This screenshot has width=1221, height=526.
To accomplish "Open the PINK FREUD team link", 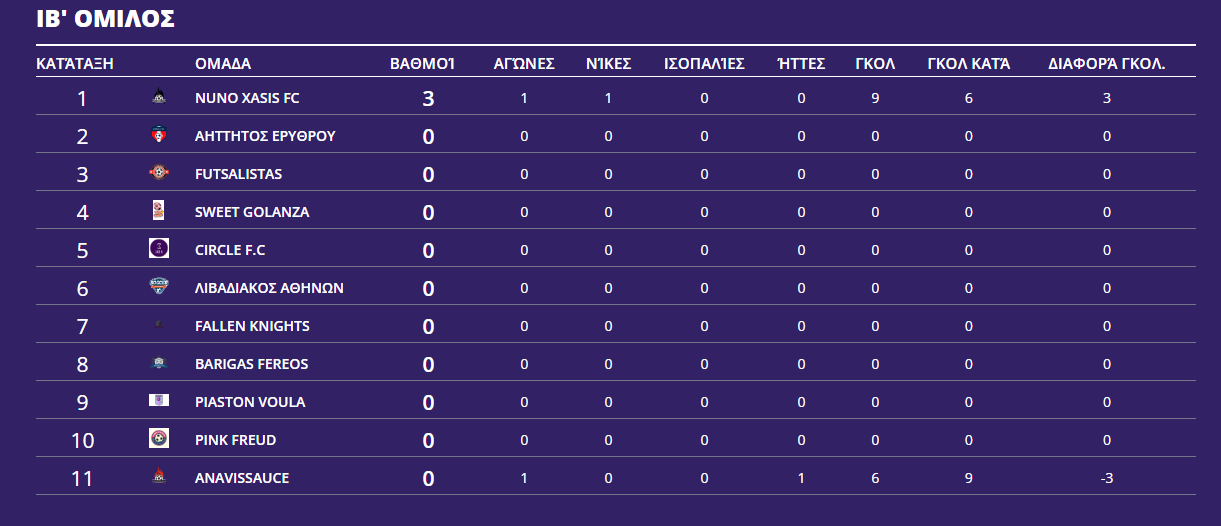I will (x=235, y=440).
